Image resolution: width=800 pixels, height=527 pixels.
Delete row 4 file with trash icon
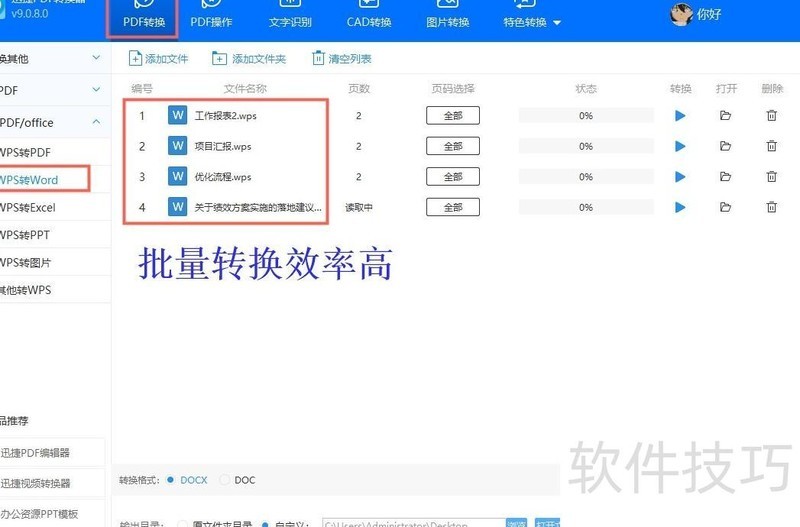771,207
